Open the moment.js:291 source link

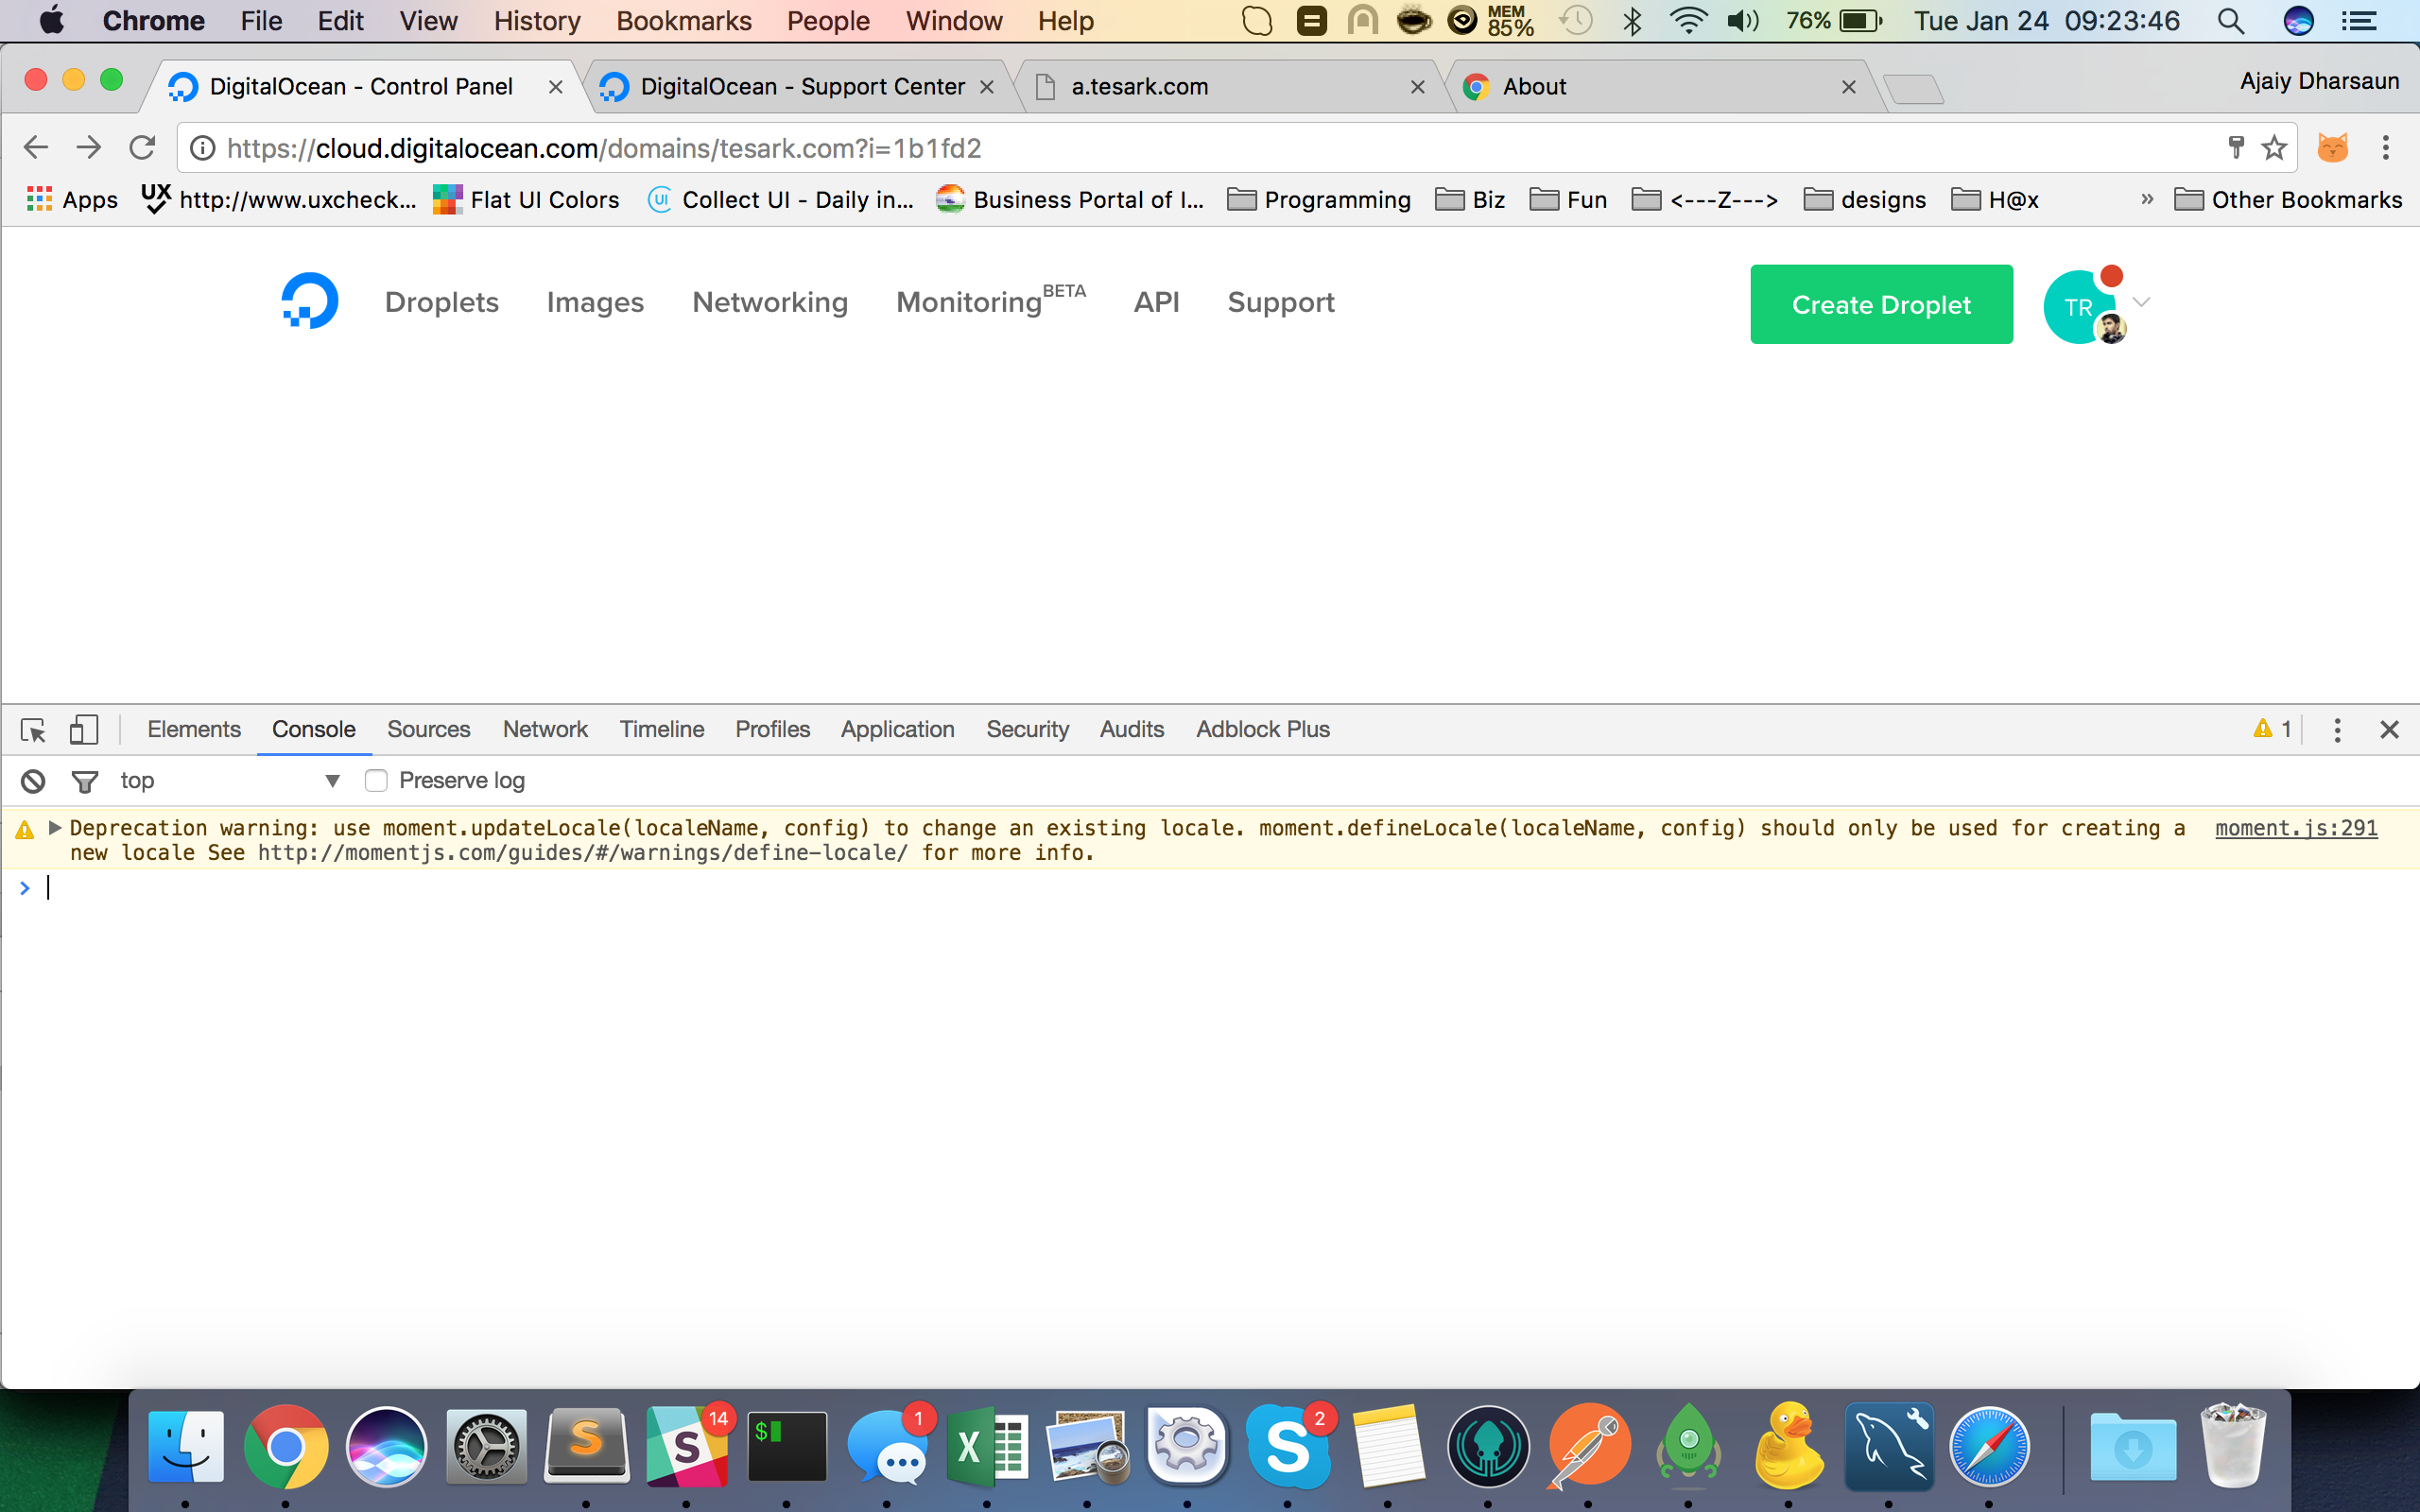click(x=2296, y=828)
